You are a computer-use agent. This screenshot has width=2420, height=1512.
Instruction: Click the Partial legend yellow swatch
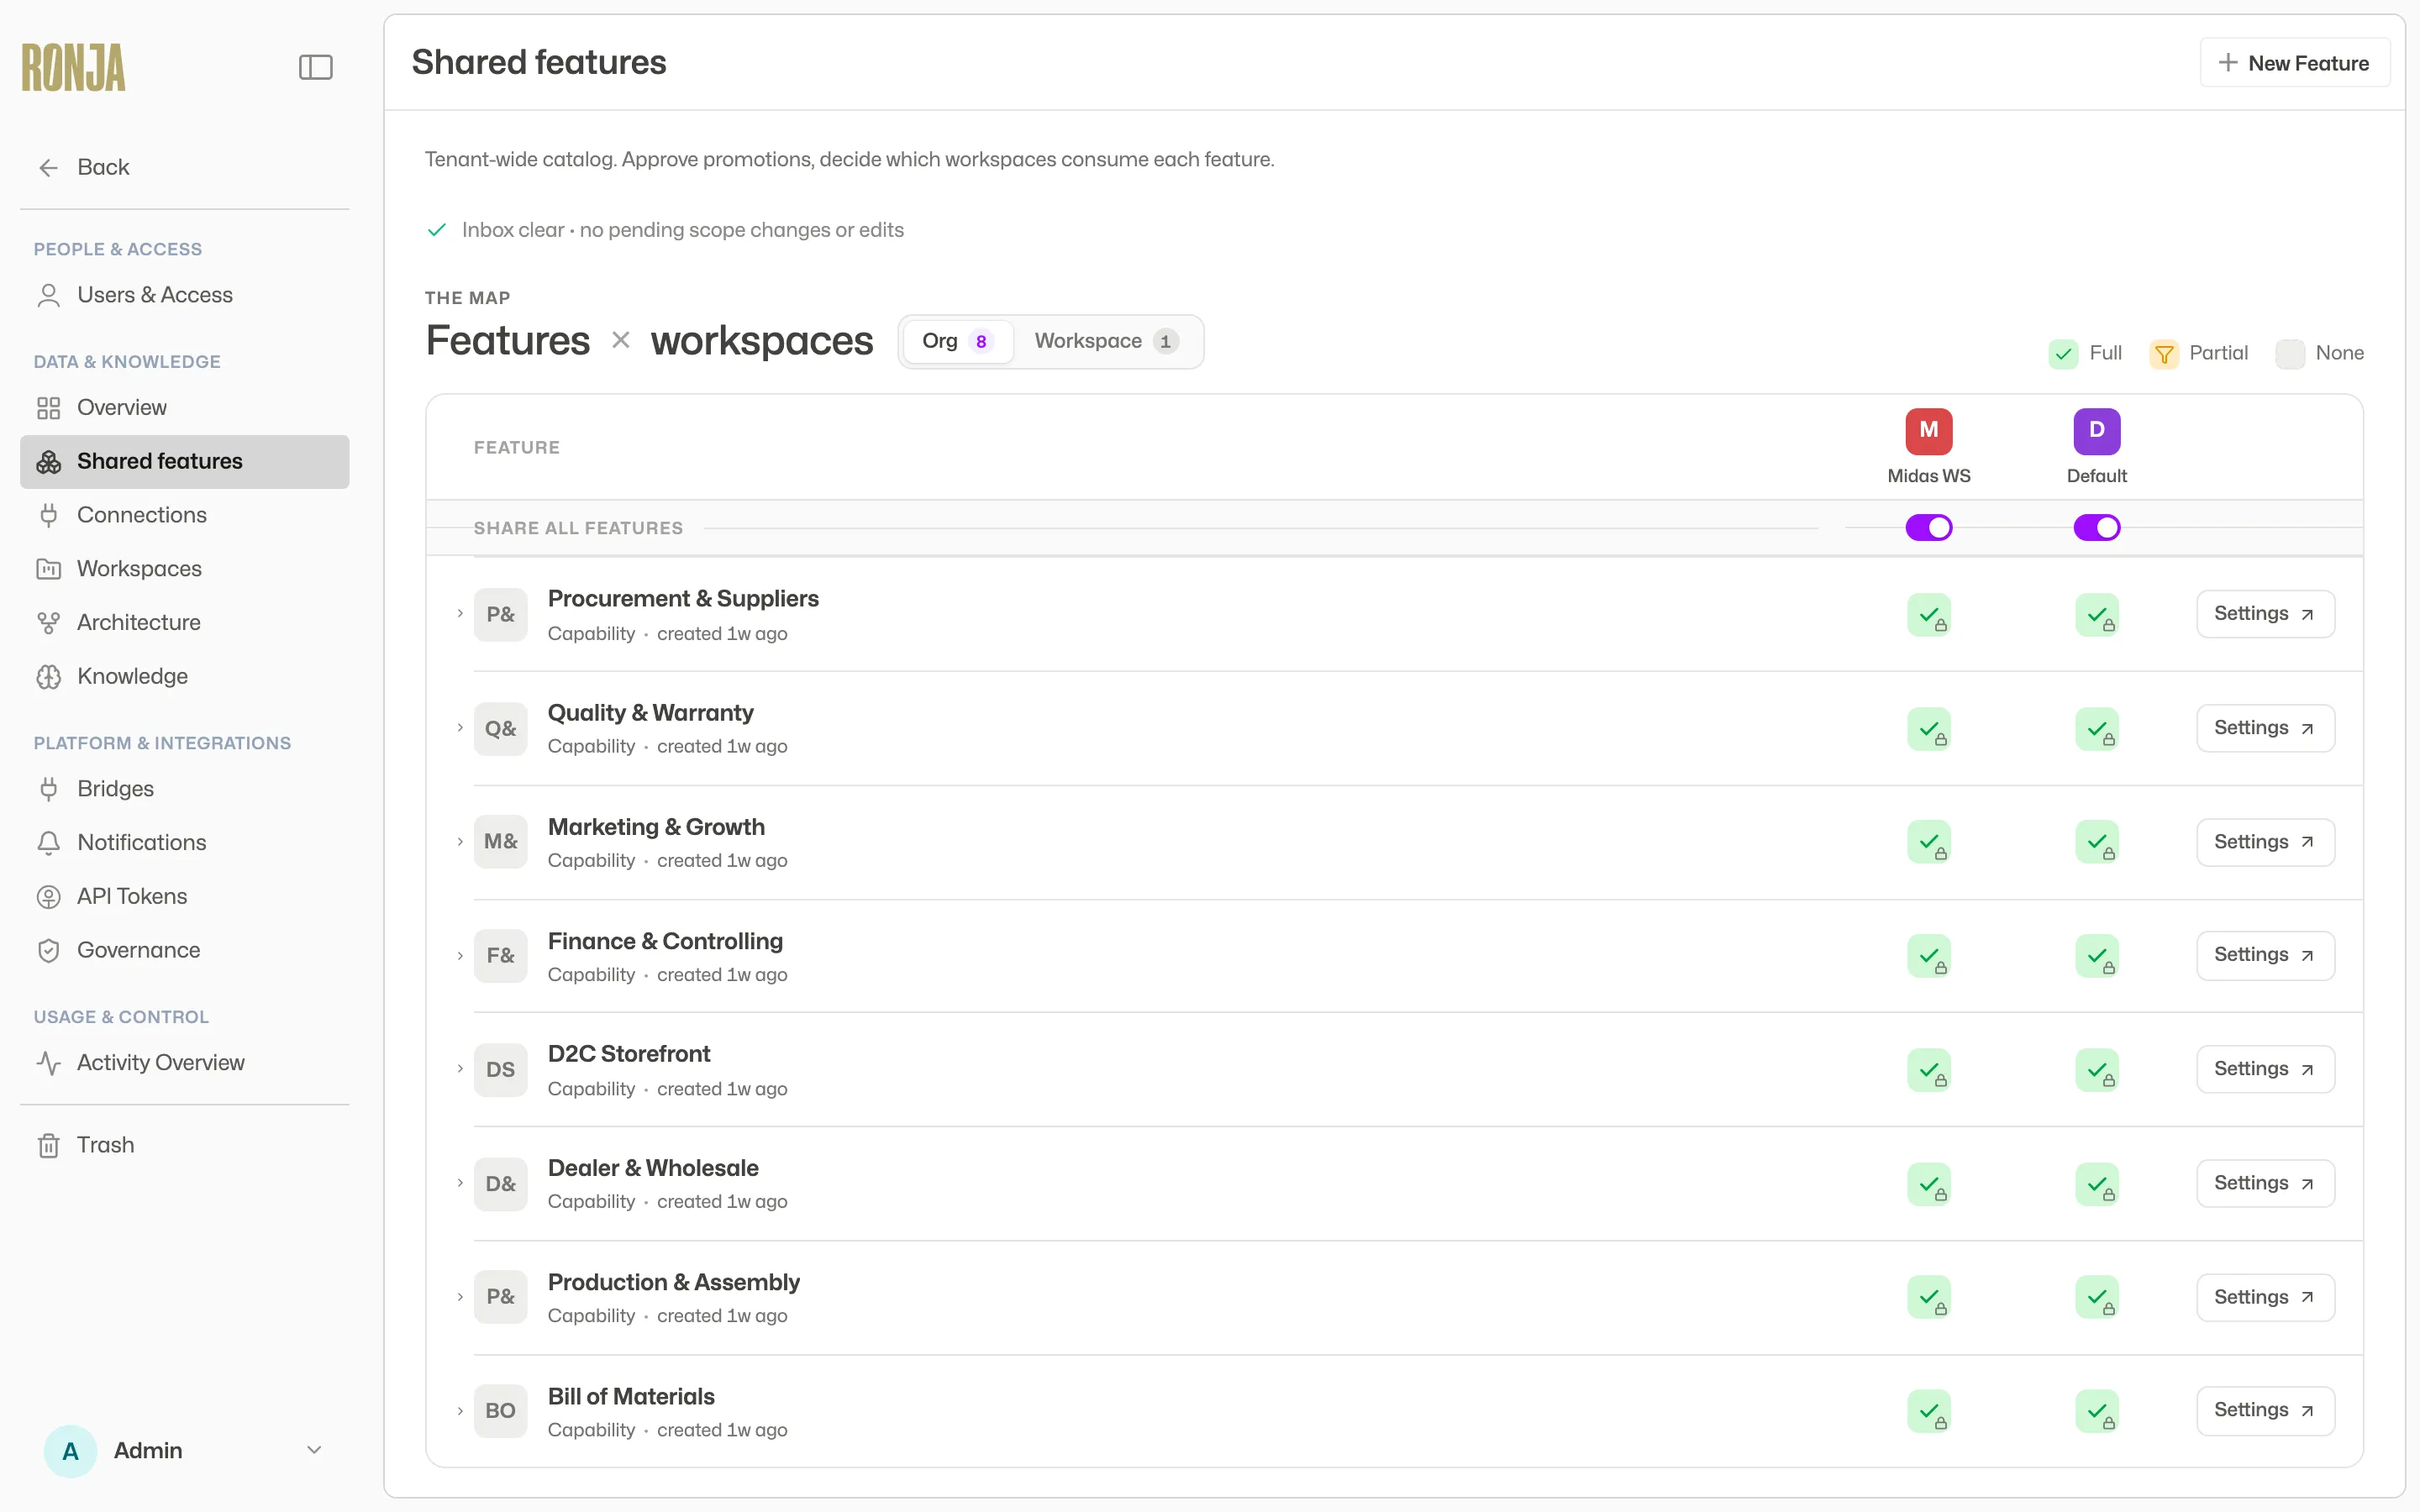click(x=2164, y=354)
